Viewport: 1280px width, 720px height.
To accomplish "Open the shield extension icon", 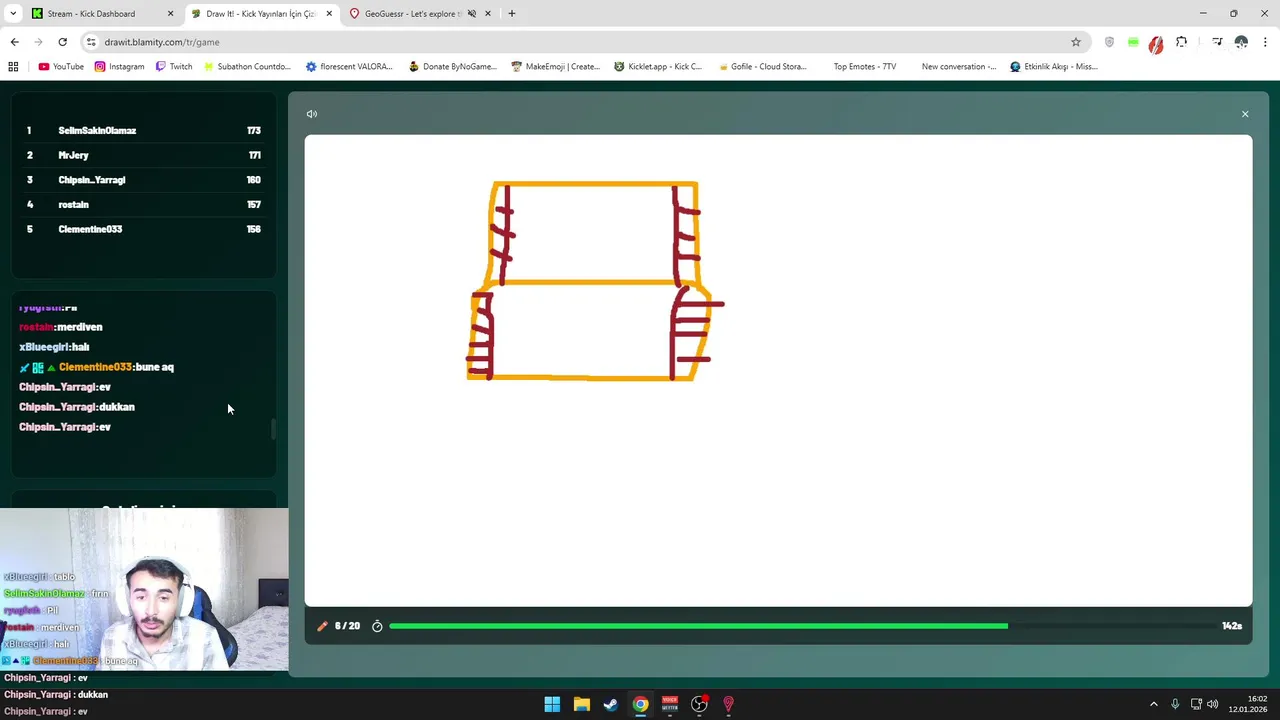I will point(1109,42).
